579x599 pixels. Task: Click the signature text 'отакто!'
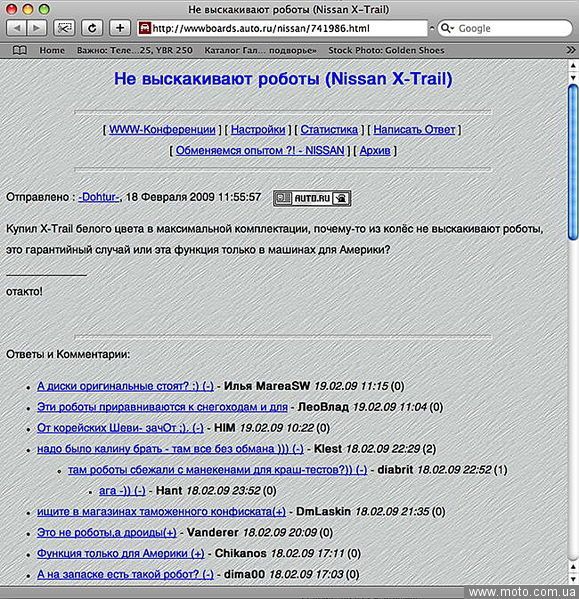click(x=24, y=291)
